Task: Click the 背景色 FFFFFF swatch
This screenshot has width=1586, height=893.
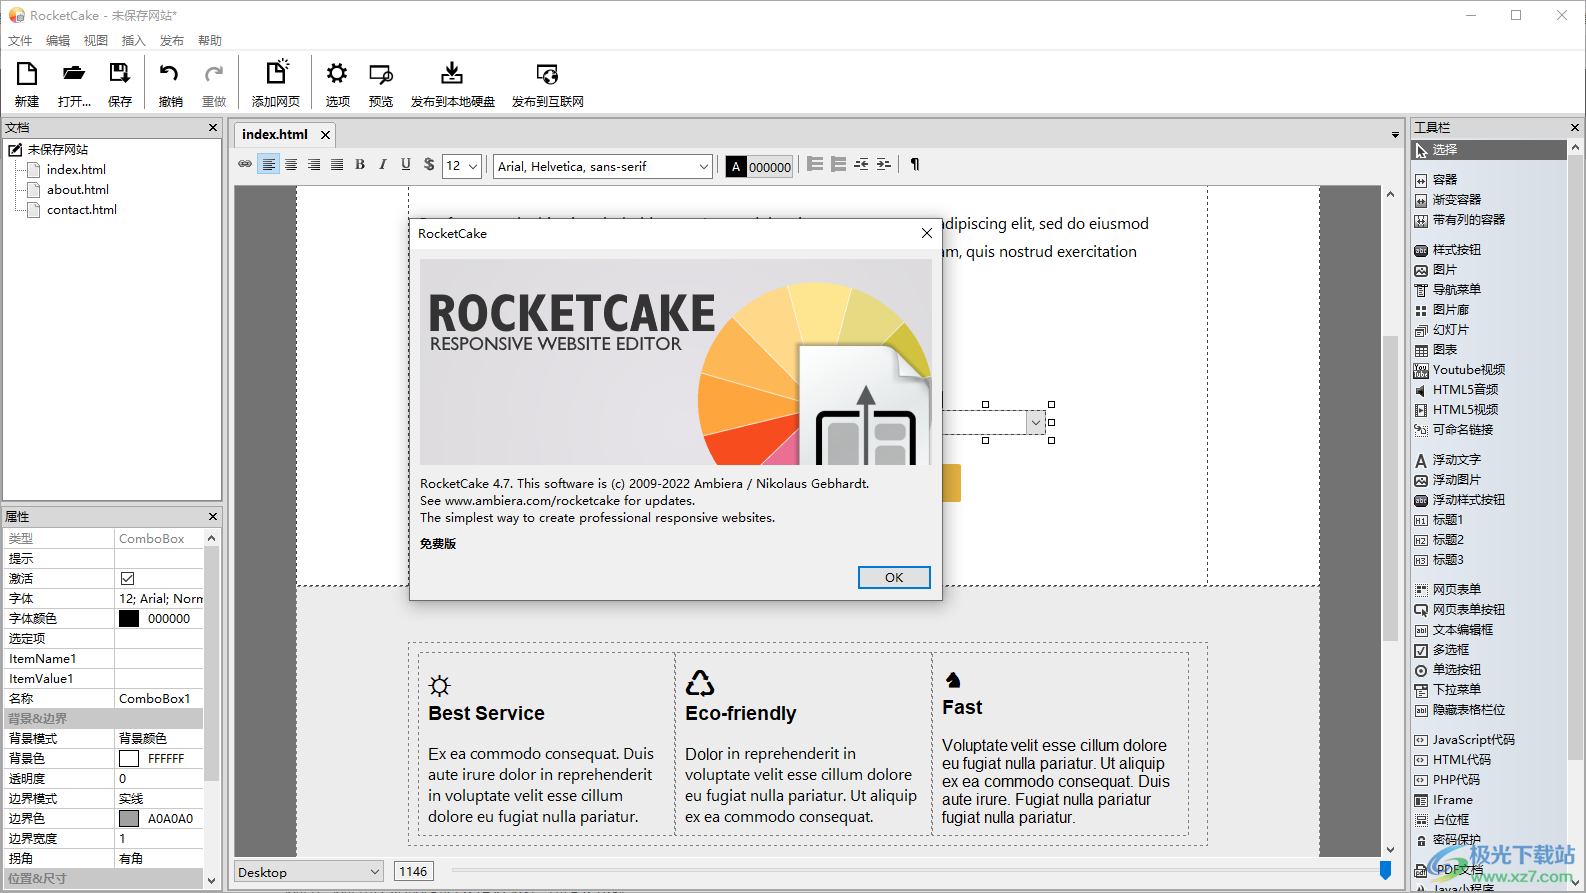Action: [129, 759]
